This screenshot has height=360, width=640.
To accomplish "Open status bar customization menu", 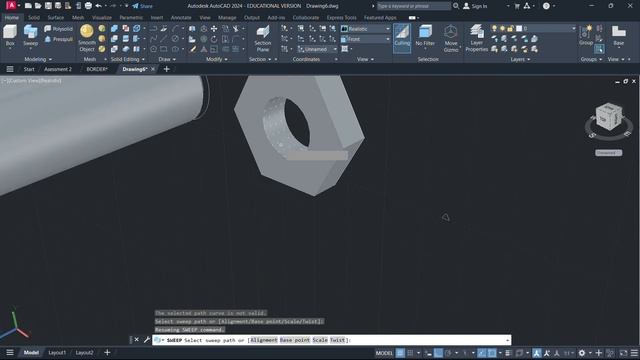I will pyautogui.click(x=634, y=353).
